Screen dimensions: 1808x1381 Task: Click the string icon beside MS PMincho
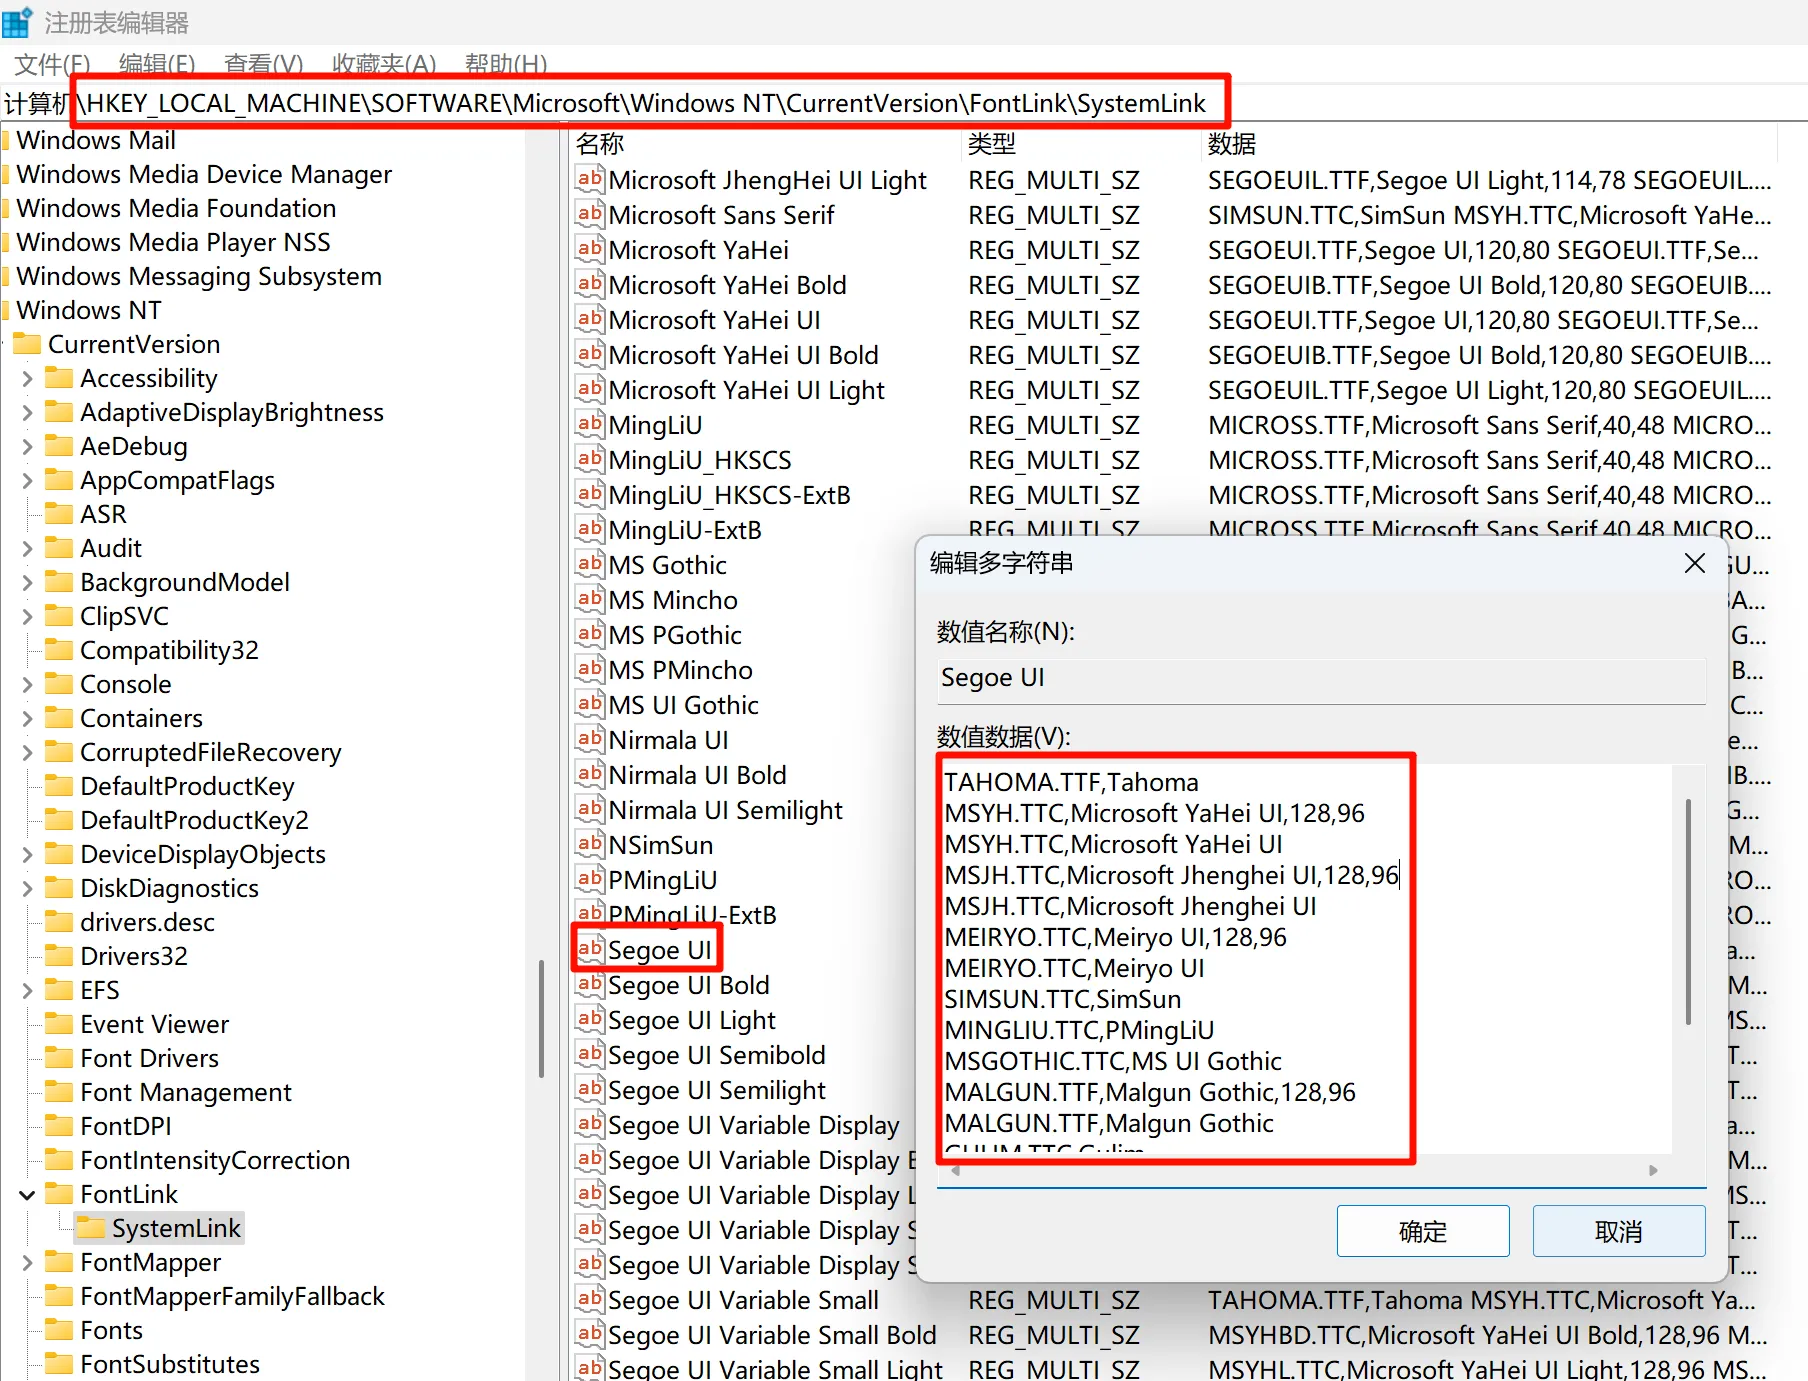[590, 670]
